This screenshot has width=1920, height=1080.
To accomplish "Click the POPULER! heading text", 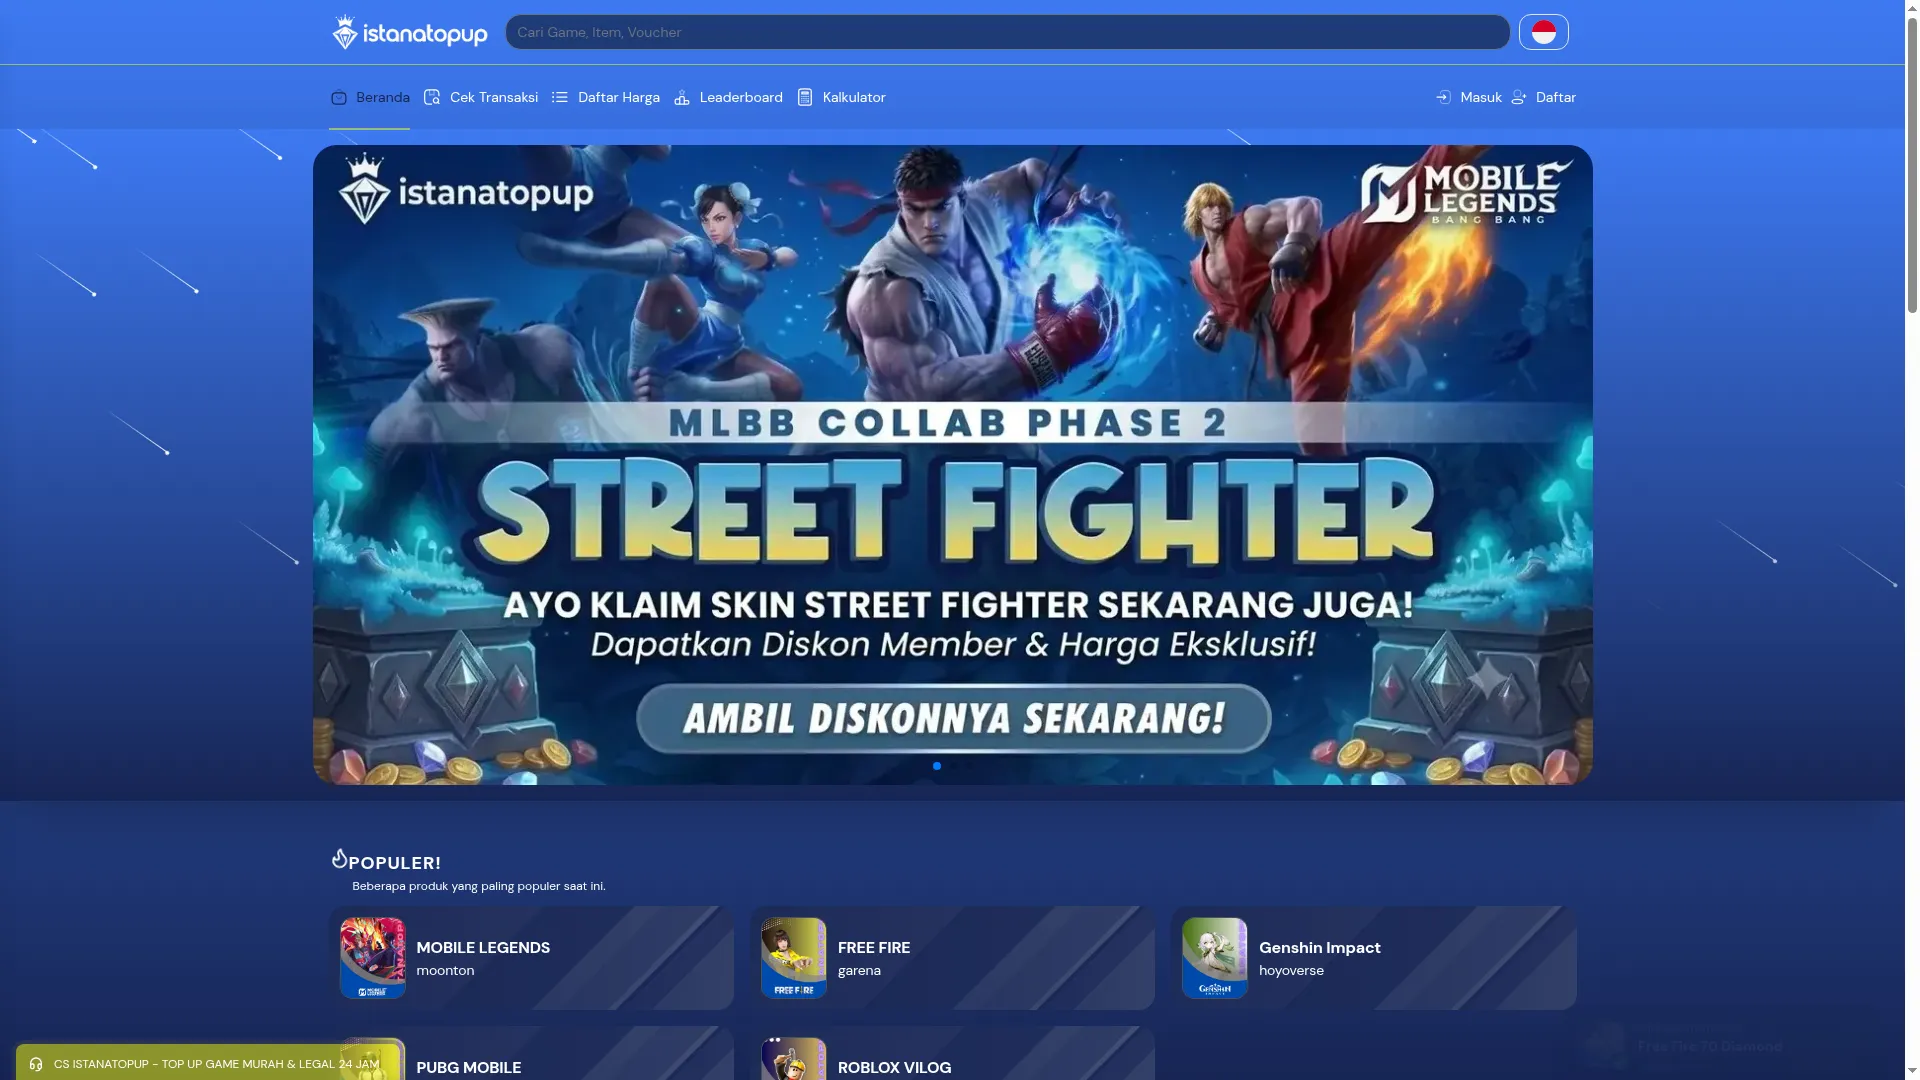I will coord(395,863).
